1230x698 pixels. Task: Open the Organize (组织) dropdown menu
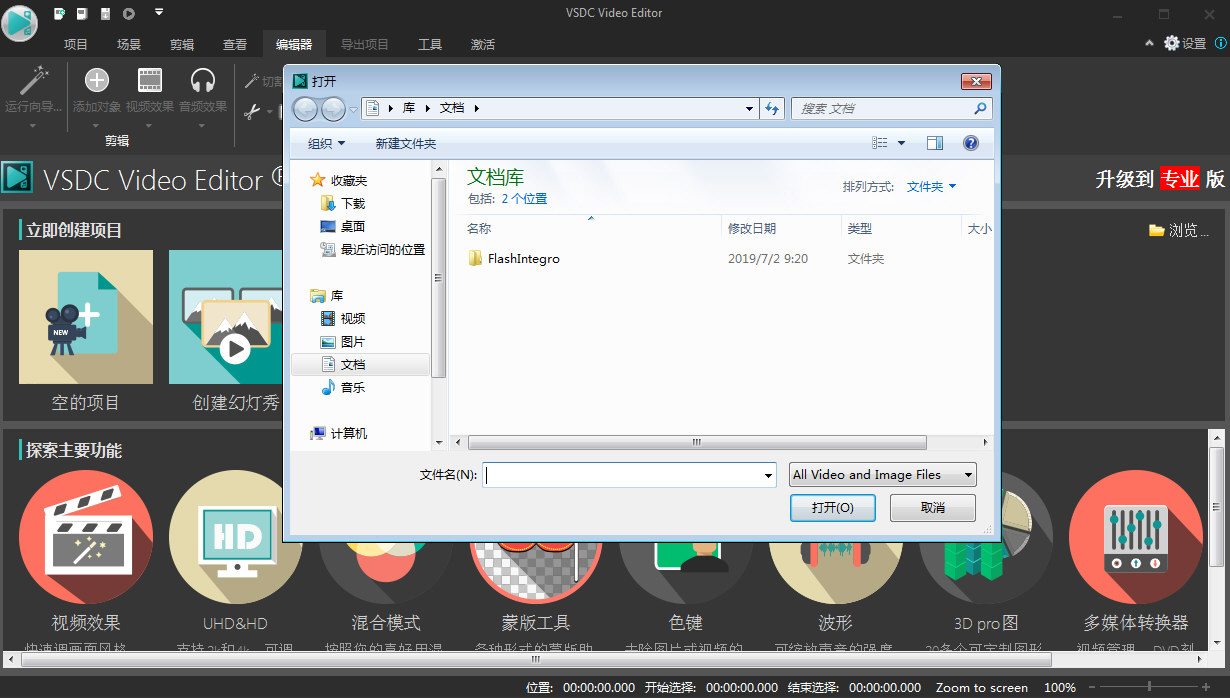[326, 144]
